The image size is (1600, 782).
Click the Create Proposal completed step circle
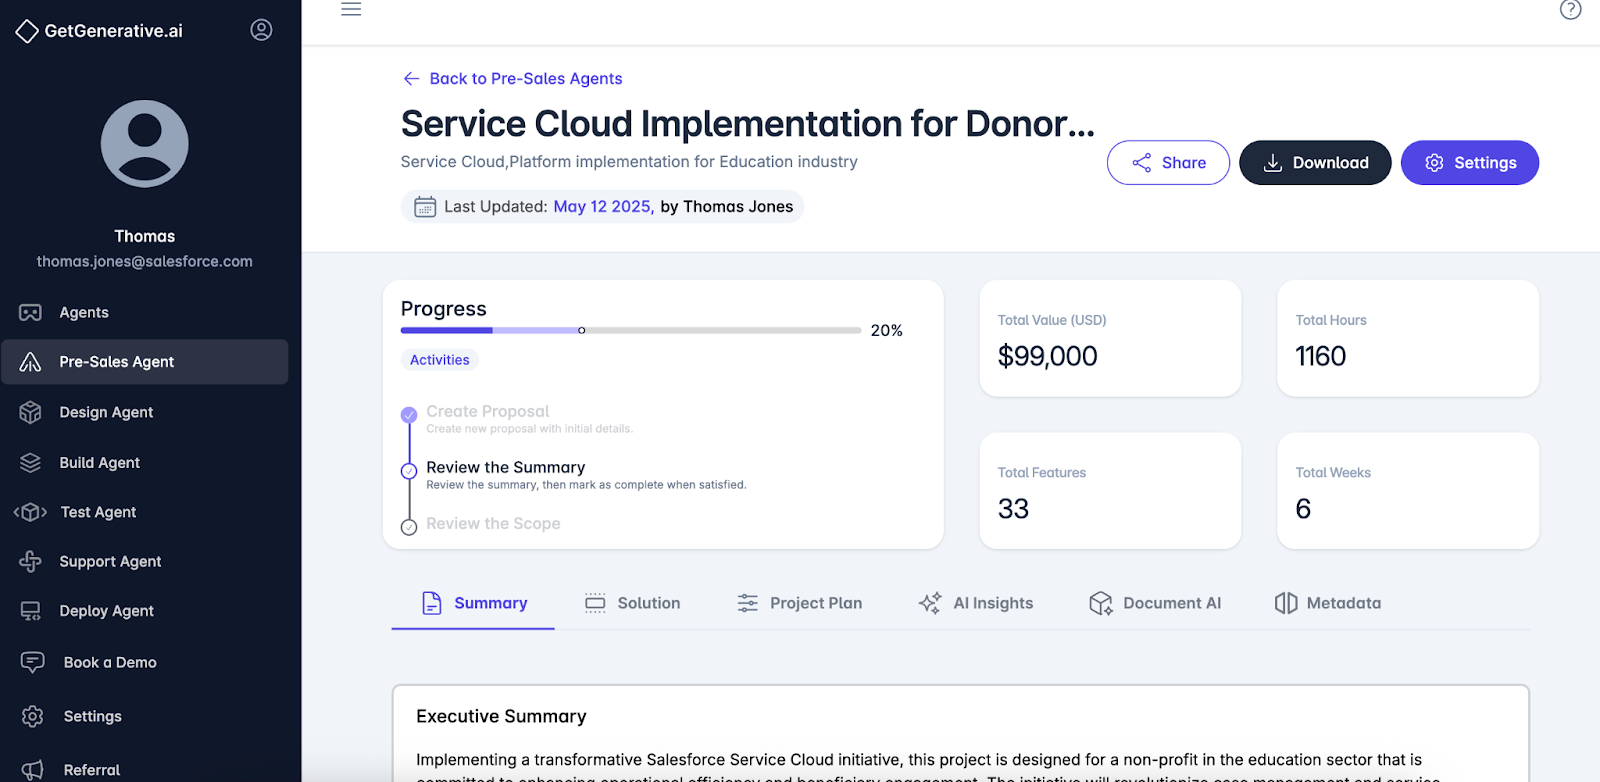click(x=409, y=414)
